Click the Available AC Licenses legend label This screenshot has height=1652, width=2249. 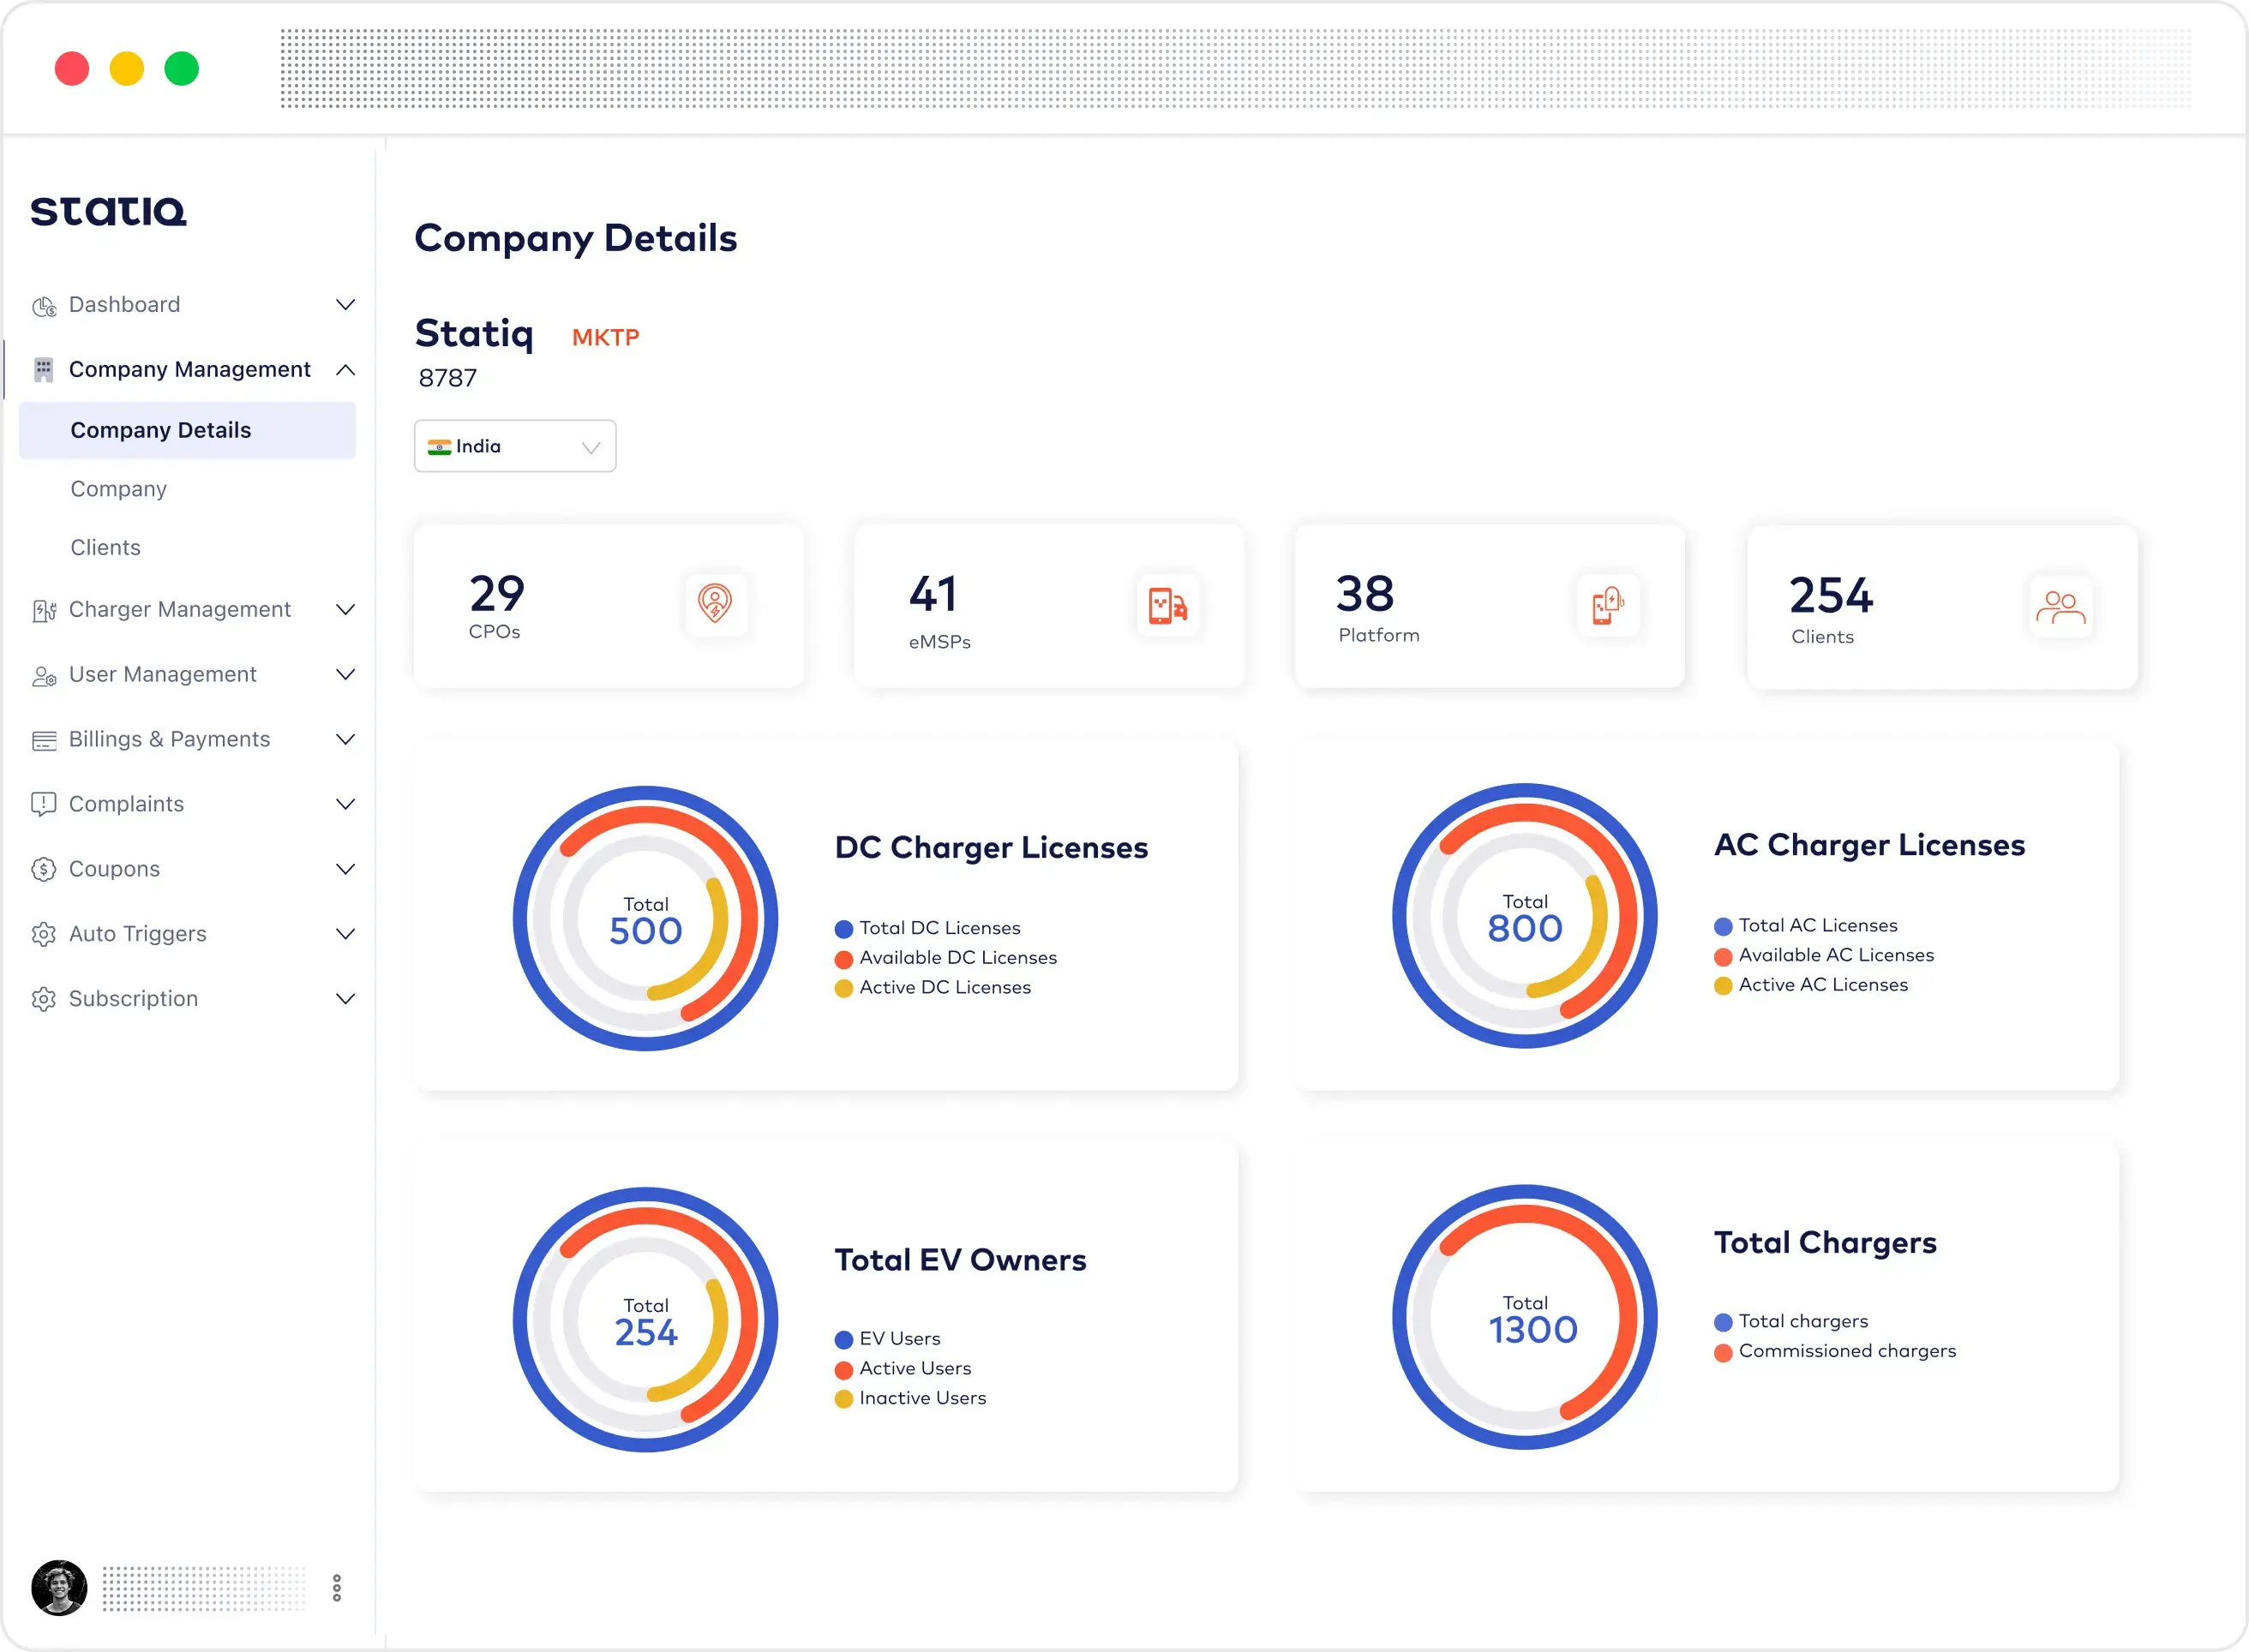(x=1836, y=956)
